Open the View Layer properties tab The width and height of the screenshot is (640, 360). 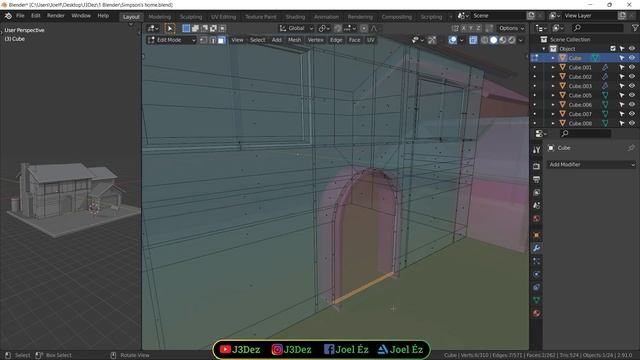pos(536,193)
